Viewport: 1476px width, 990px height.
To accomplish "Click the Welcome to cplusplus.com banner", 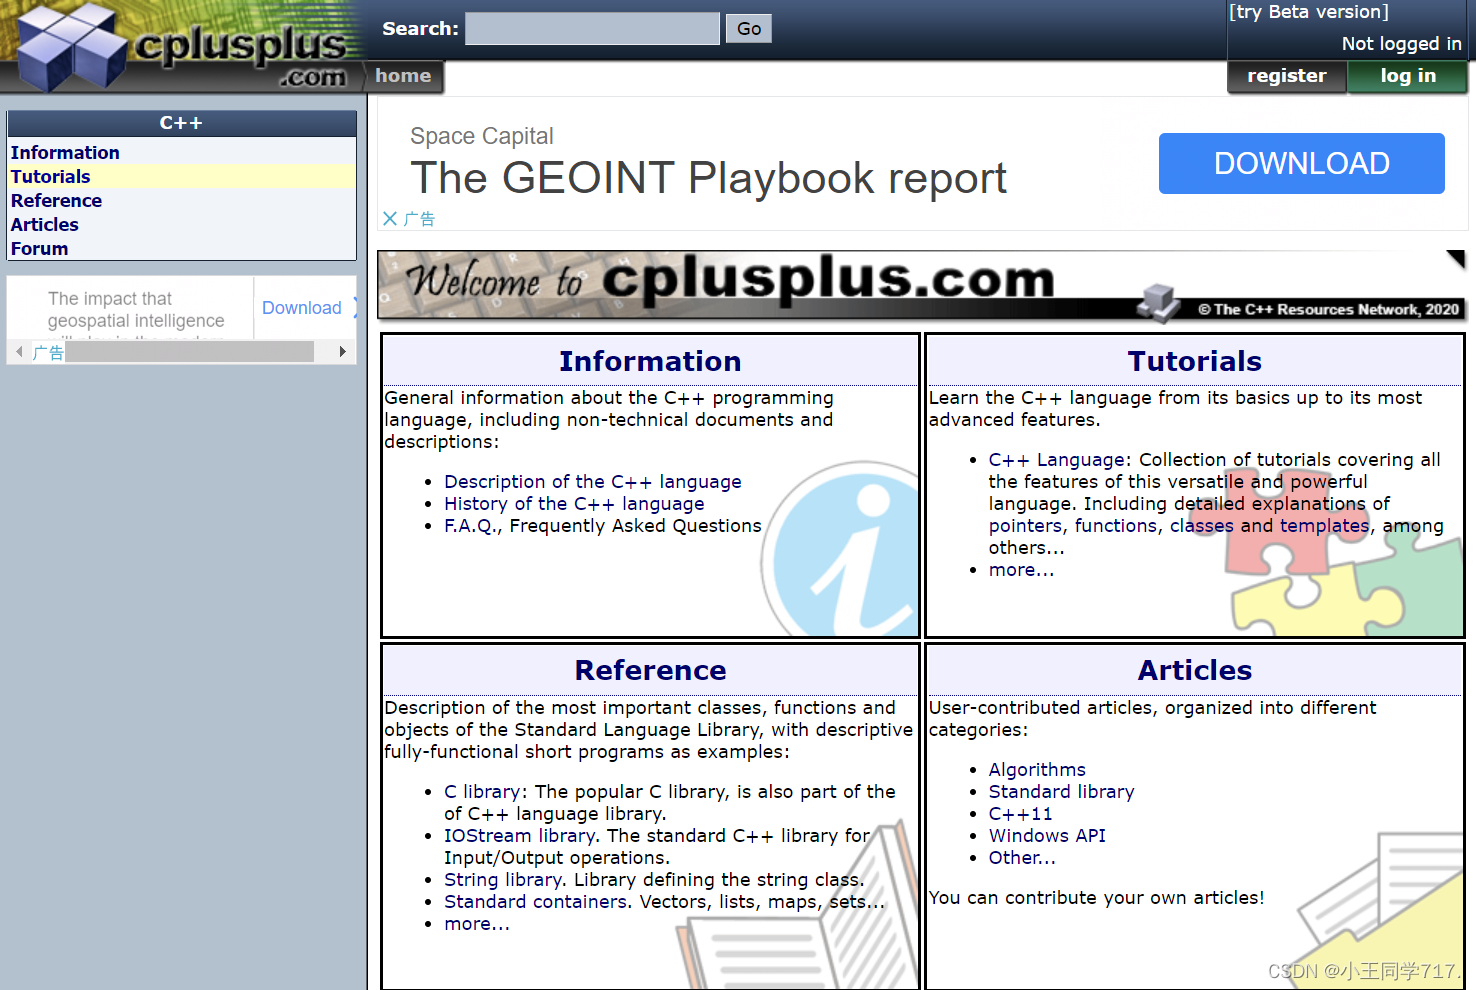I will click(x=920, y=285).
